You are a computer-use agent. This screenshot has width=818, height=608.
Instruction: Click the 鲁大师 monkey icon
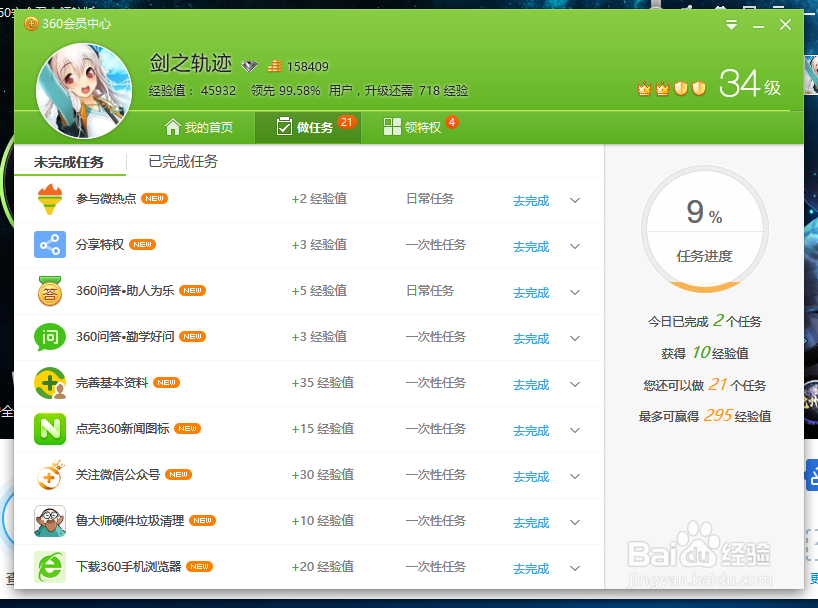50,520
